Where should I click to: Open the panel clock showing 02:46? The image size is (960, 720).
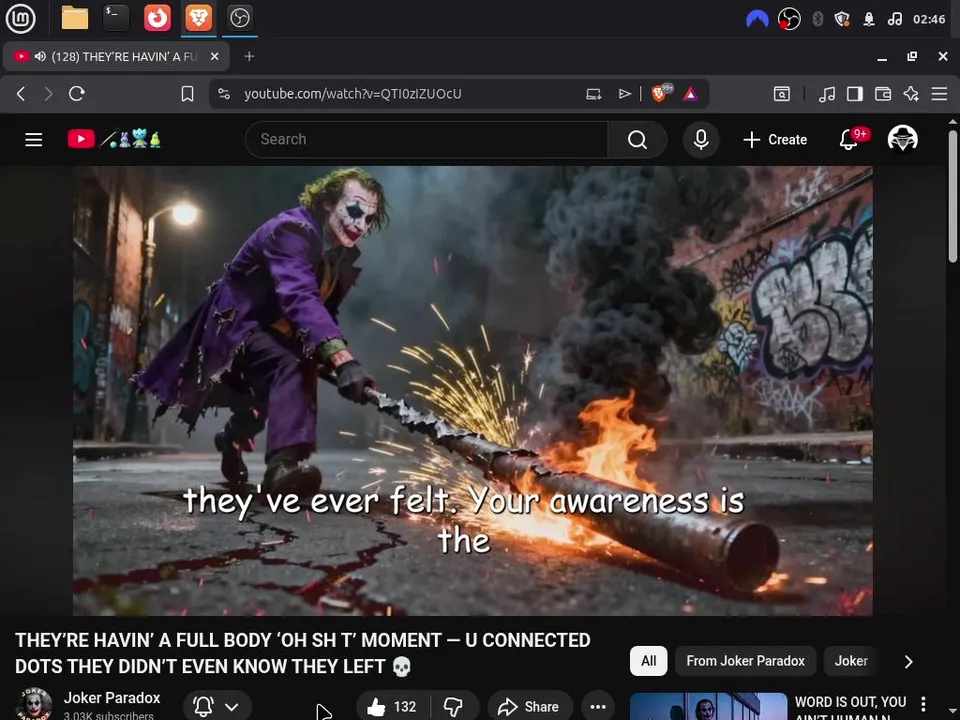click(x=929, y=19)
